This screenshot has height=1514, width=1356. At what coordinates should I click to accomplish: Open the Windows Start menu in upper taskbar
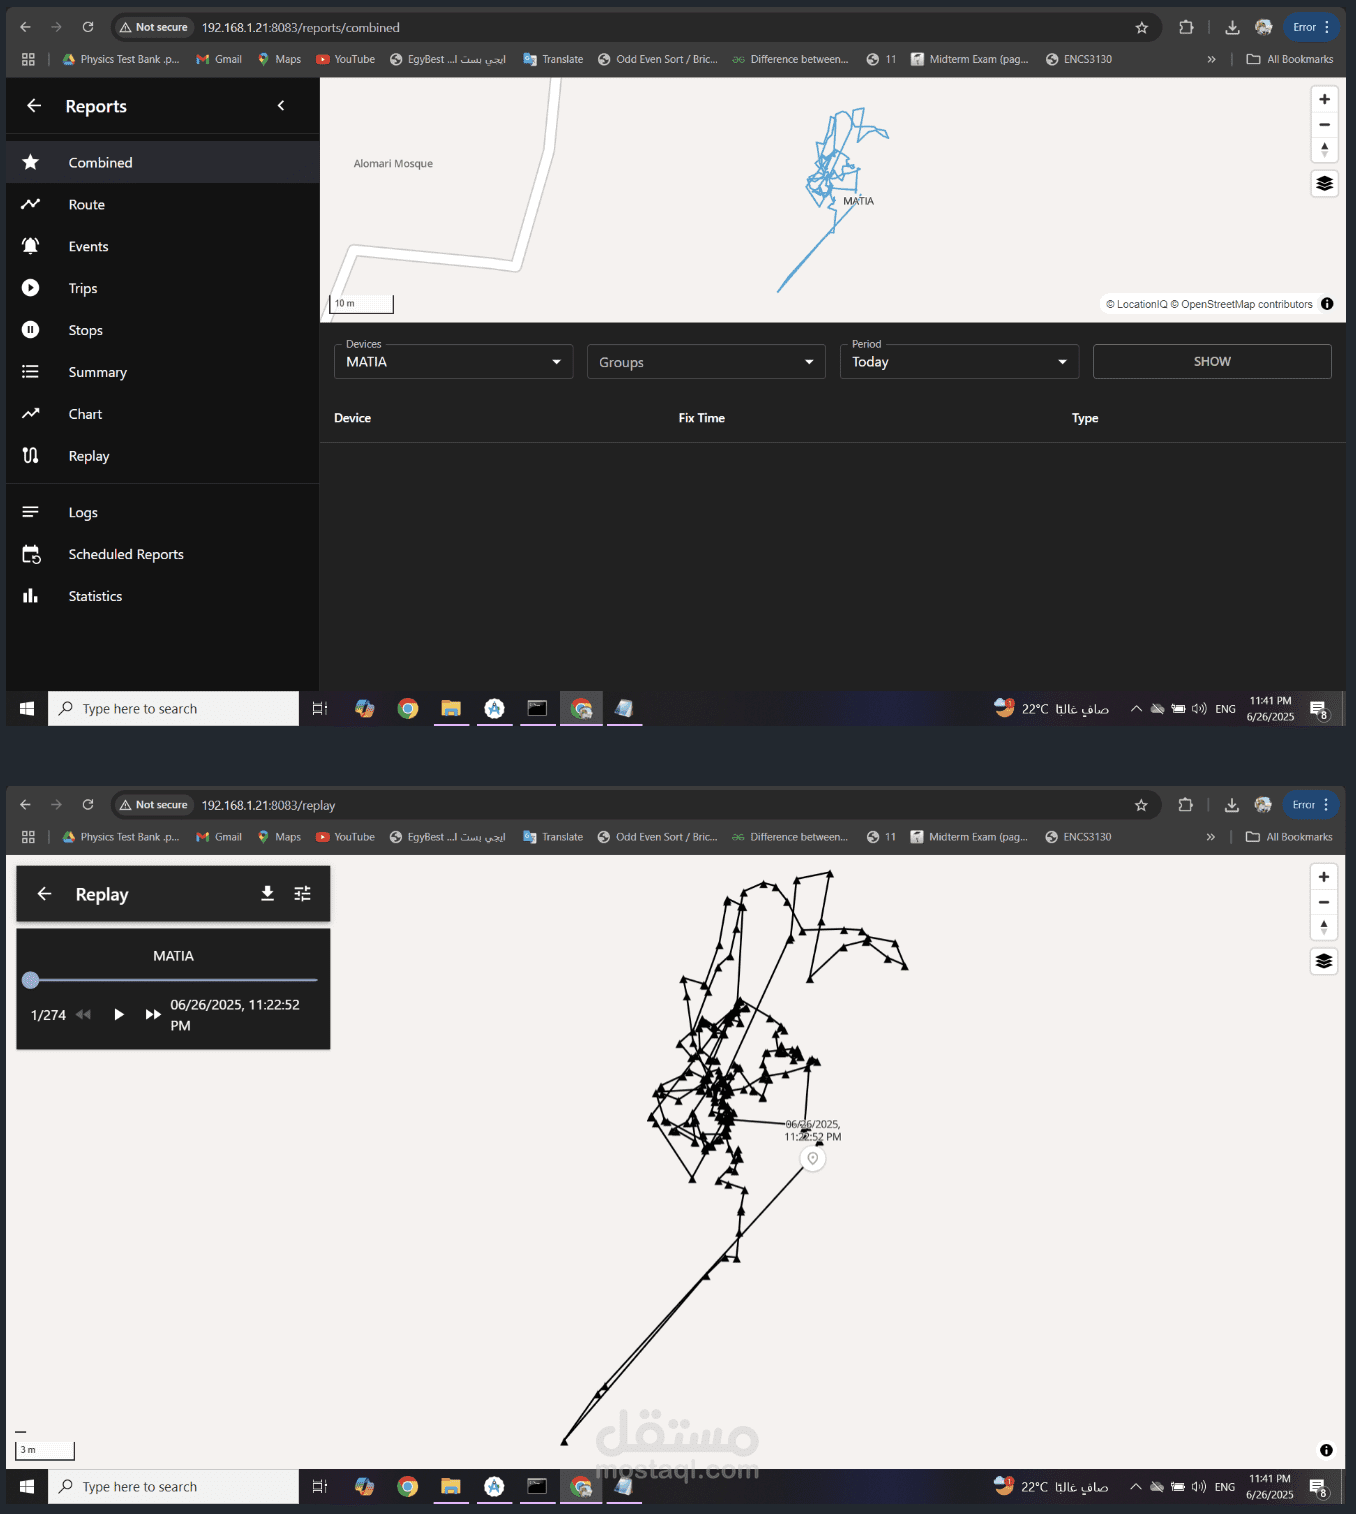coord(27,708)
